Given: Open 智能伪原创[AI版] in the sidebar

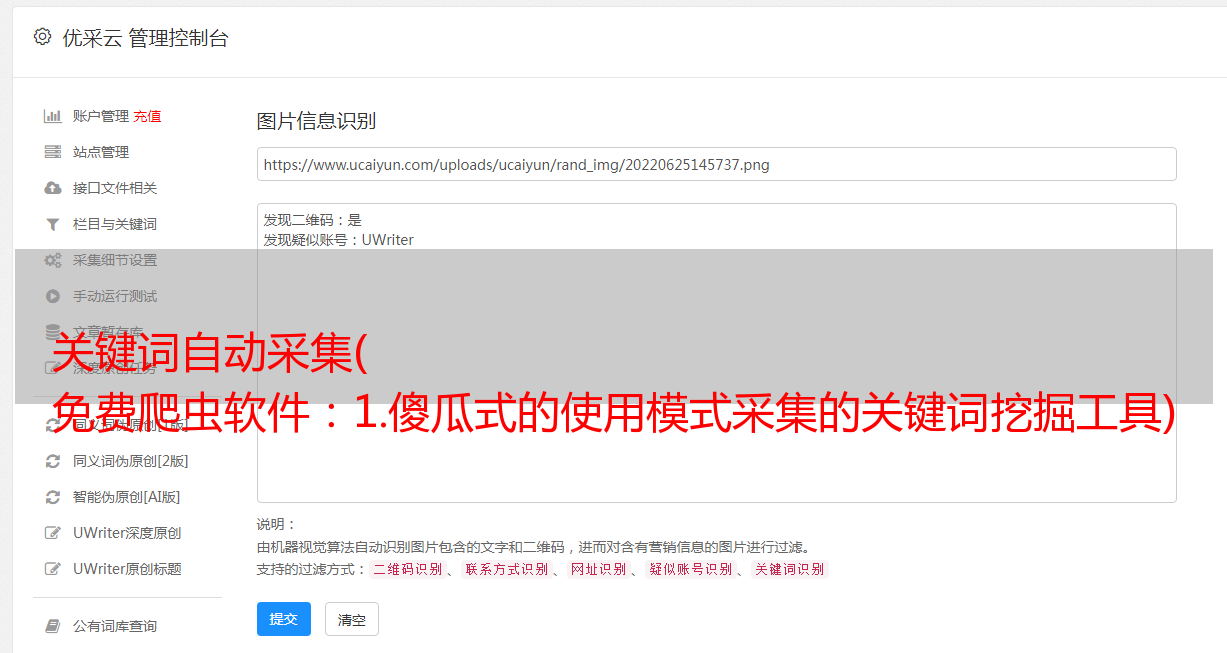Looking at the screenshot, I should [127, 497].
